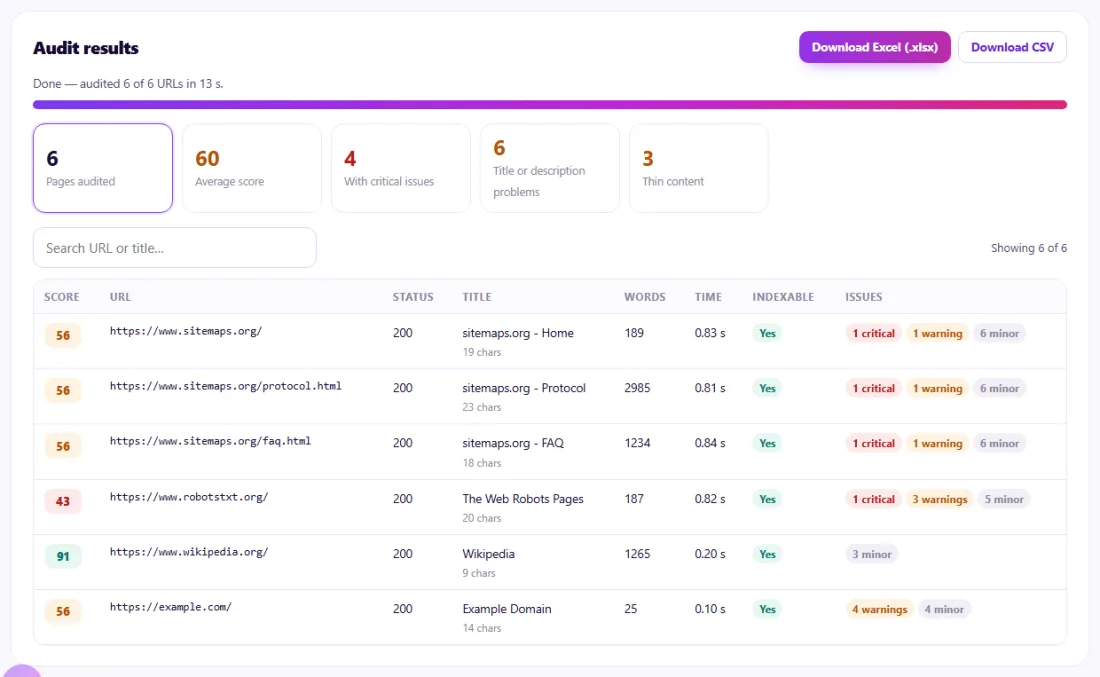The image size is (1100, 677).
Task: Click '1 critical' badge in sitemaps.org Home row
Action: [x=873, y=333]
